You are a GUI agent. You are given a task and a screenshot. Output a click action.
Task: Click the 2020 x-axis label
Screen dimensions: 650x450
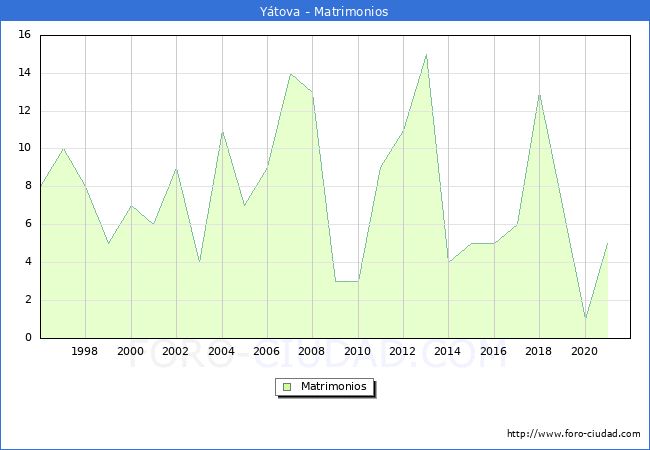[x=585, y=351]
